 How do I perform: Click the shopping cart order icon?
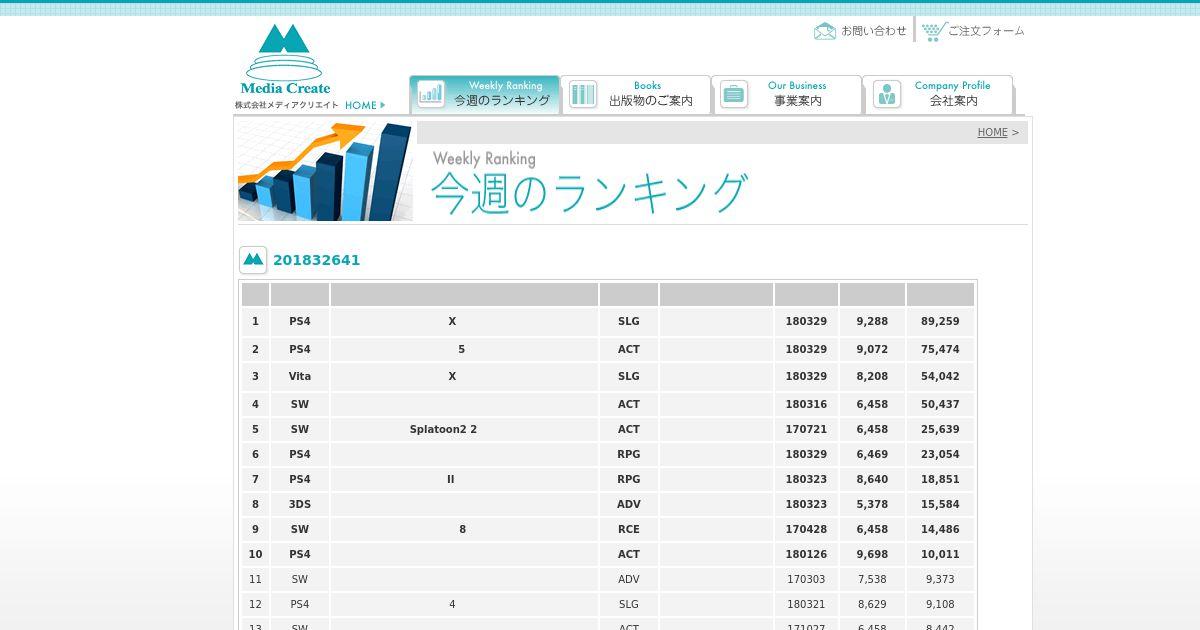tap(933, 31)
